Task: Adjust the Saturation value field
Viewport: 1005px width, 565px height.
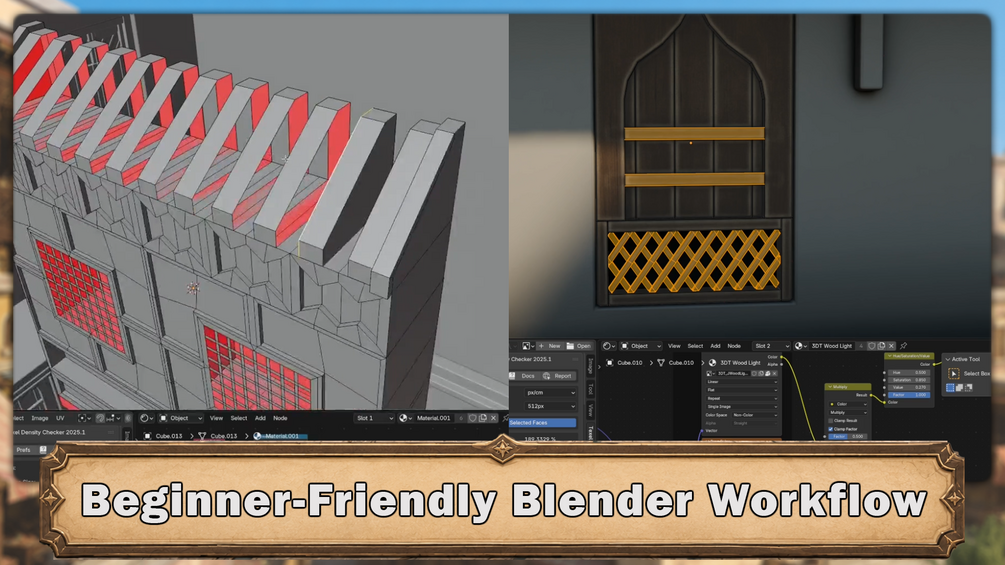Action: (909, 380)
